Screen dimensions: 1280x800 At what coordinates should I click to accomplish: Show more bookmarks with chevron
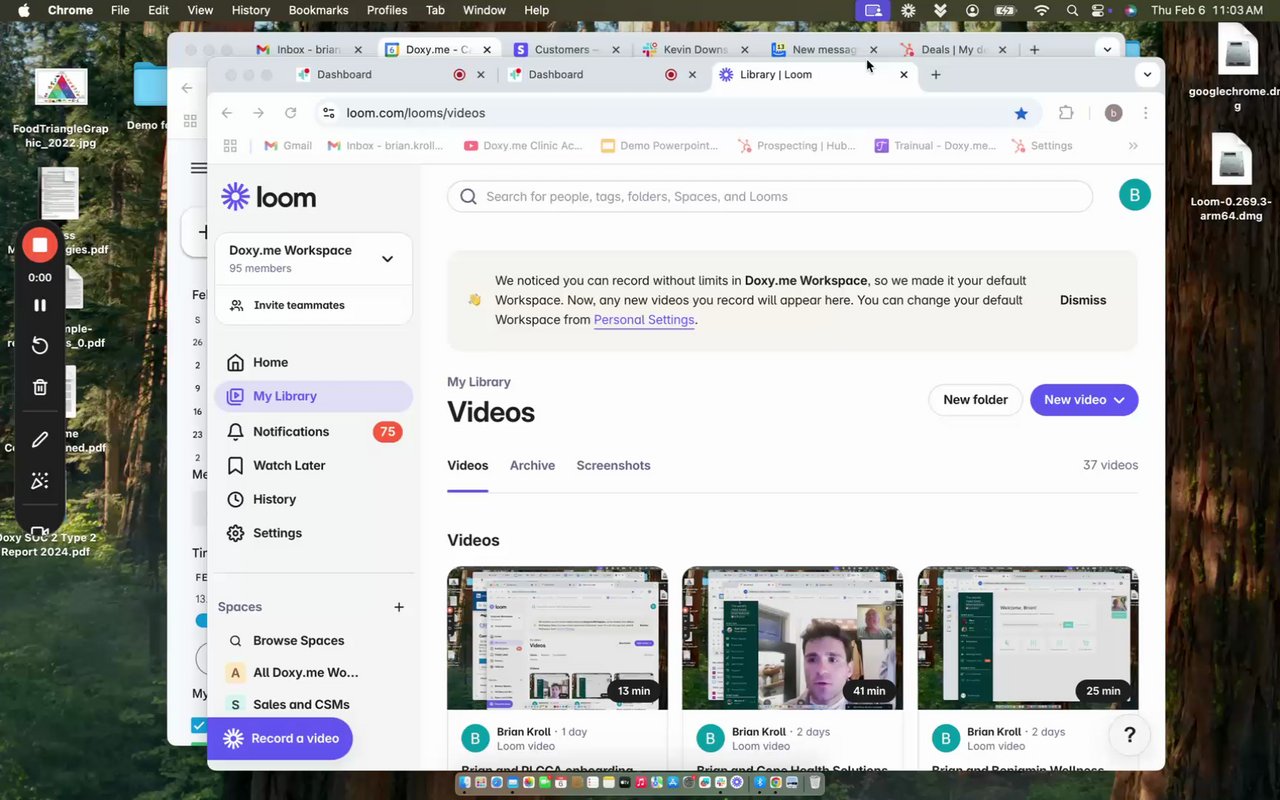[1133, 146]
